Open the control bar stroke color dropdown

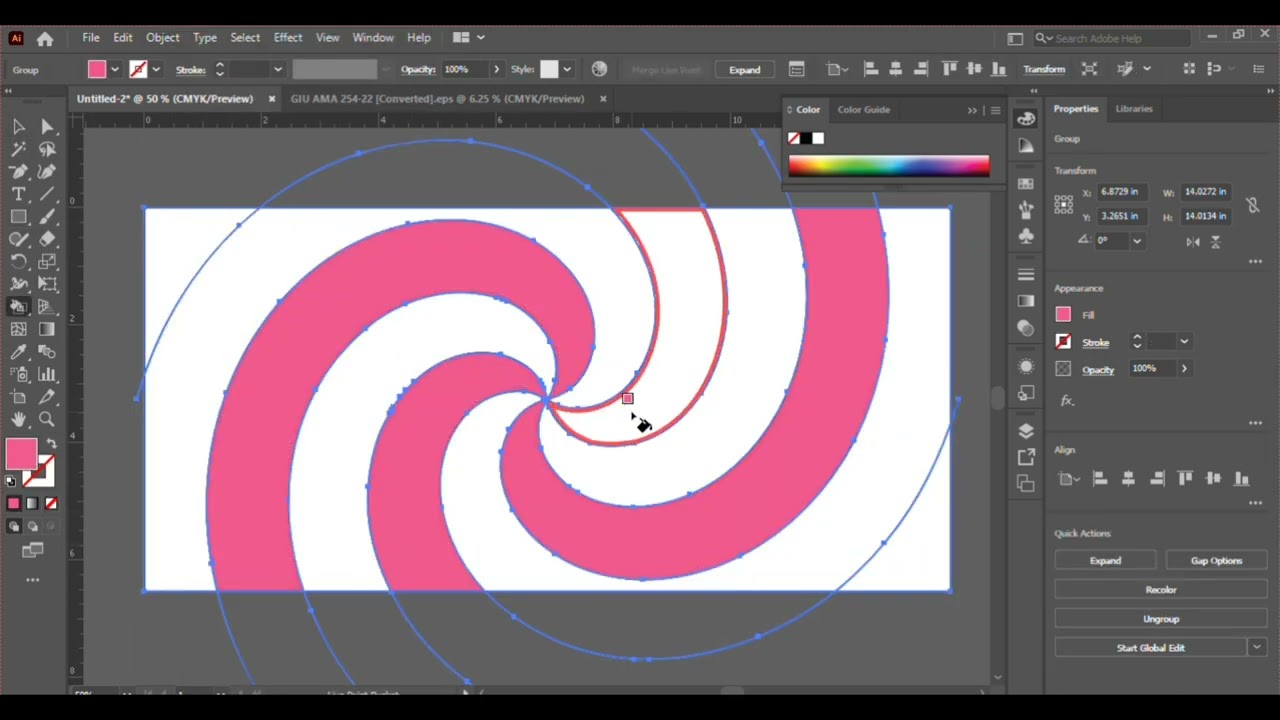click(156, 69)
